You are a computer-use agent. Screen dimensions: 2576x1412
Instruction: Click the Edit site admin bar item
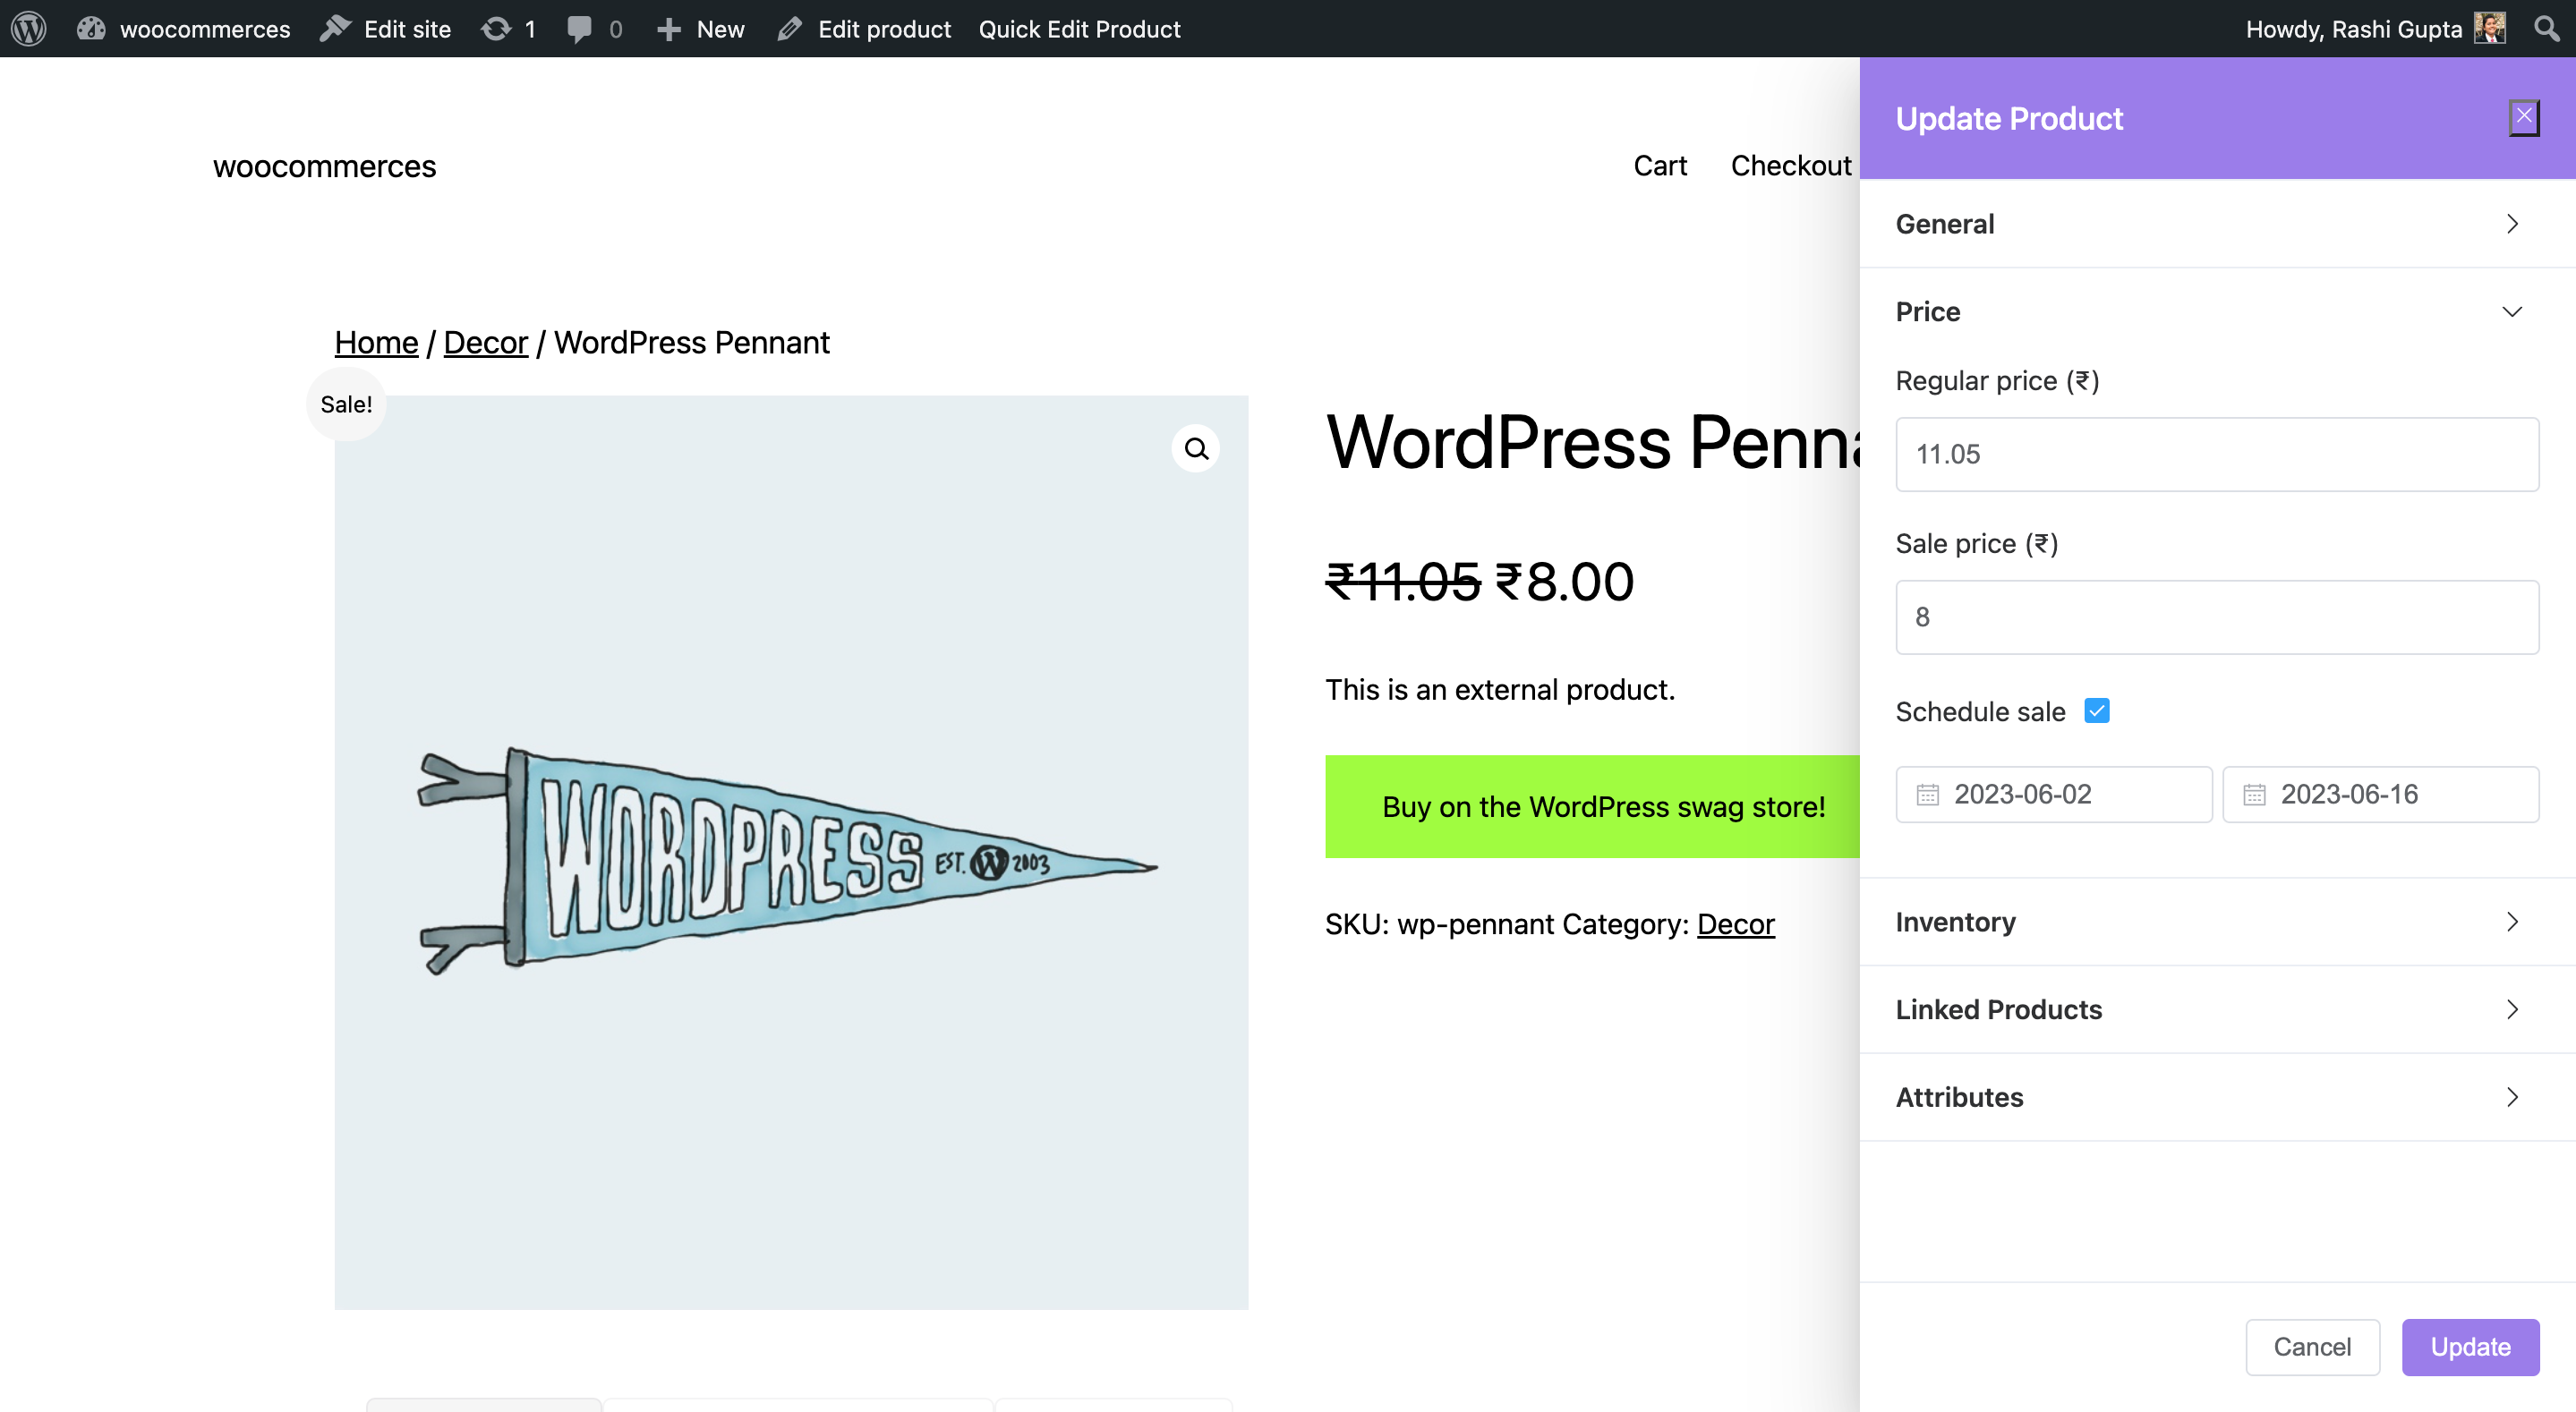pyautogui.click(x=385, y=29)
